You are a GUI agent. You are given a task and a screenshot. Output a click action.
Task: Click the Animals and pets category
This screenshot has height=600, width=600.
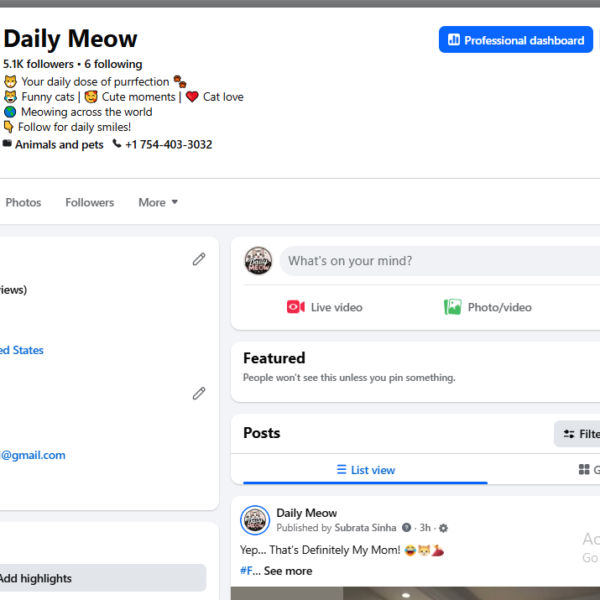point(59,145)
